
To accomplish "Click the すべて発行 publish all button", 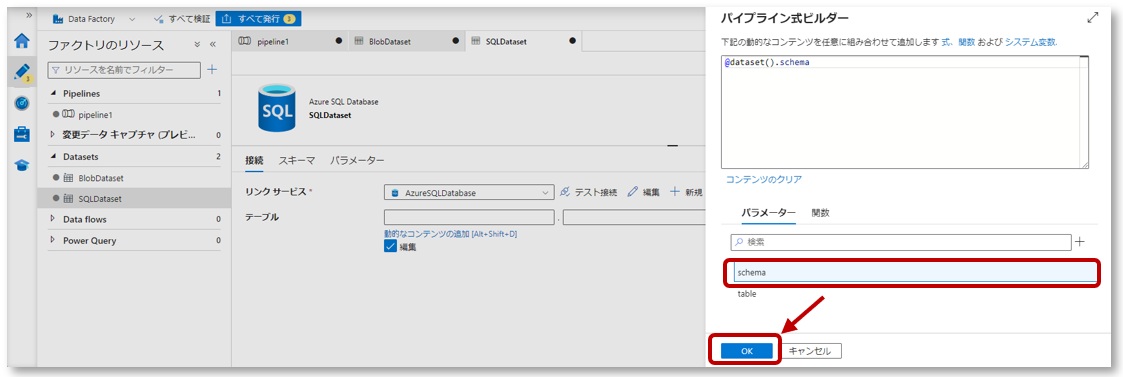I will point(258,19).
